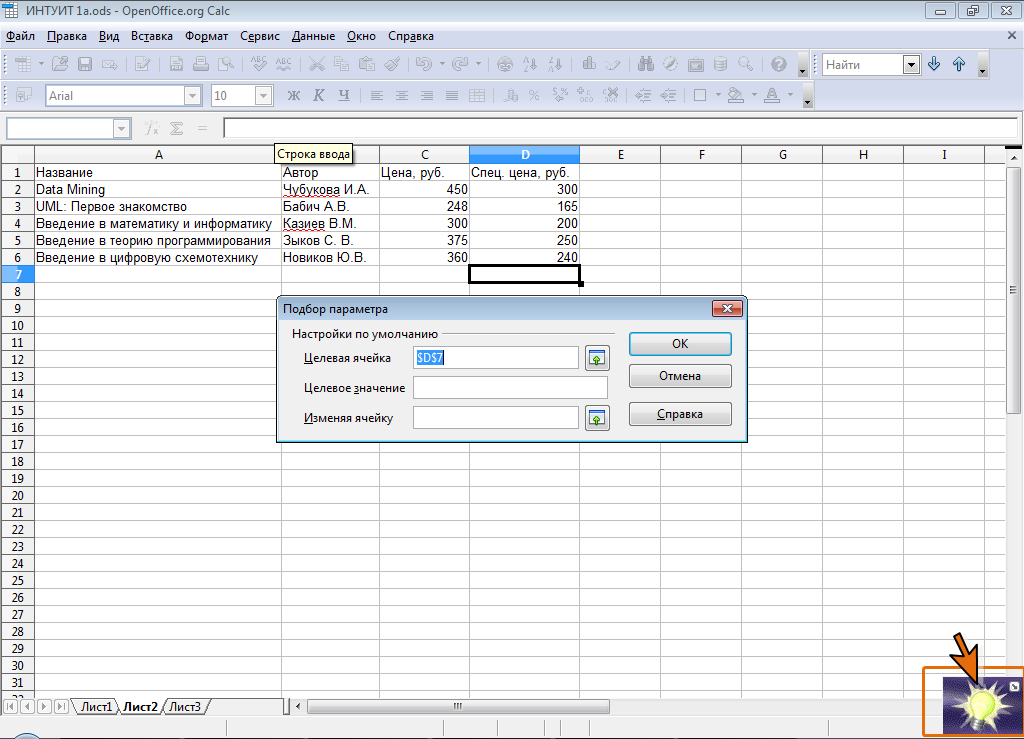
Task: Click the Print toolbar icon
Action: 201,64
